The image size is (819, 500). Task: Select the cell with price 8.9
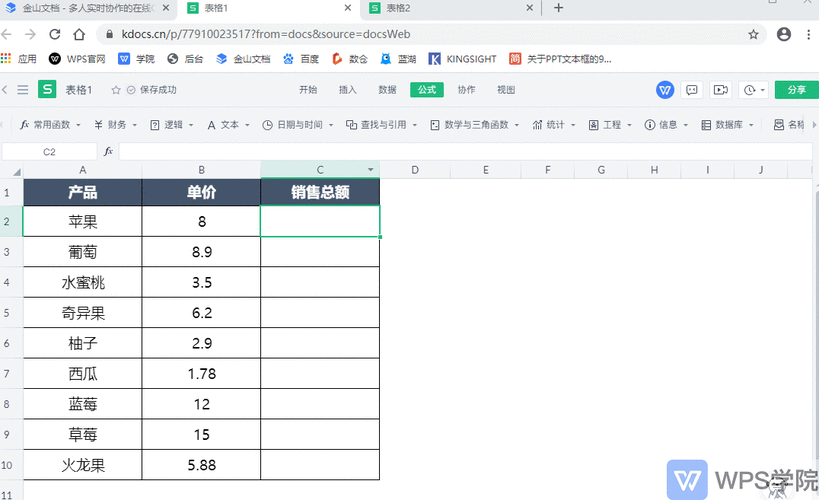point(202,252)
